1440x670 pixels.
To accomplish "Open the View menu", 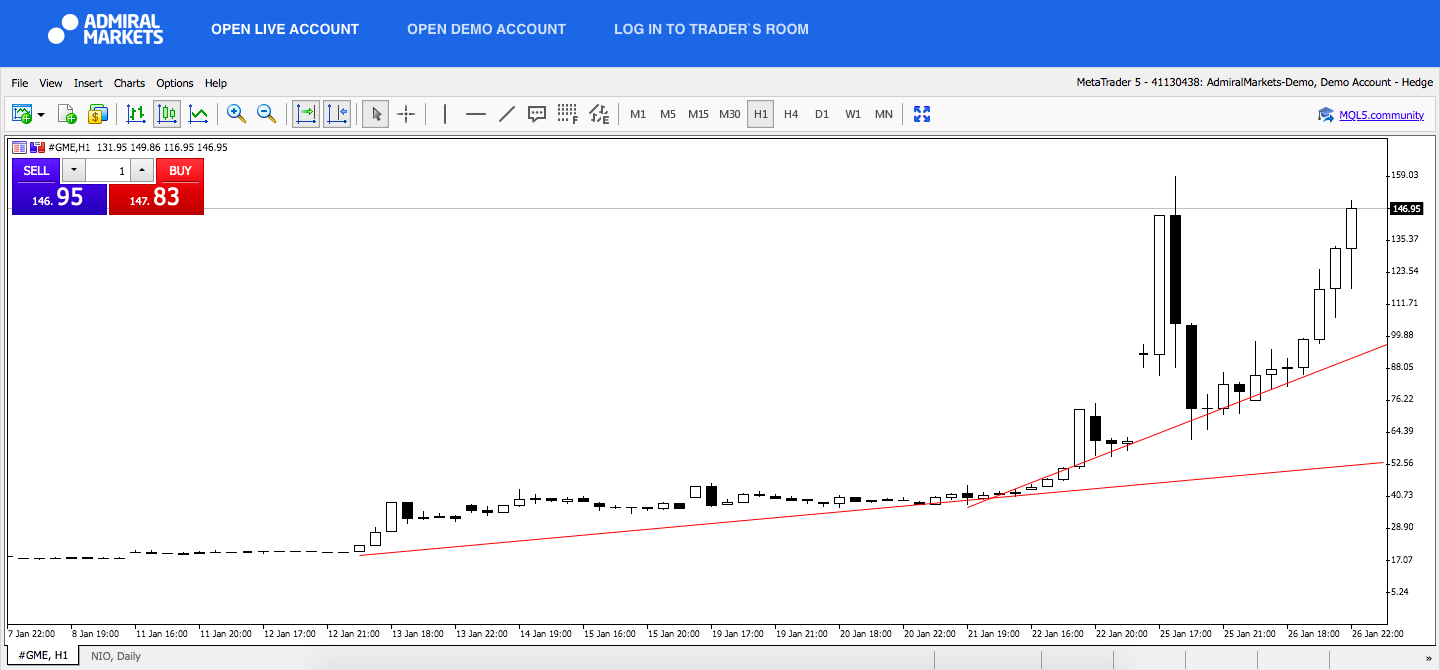I will tap(51, 83).
